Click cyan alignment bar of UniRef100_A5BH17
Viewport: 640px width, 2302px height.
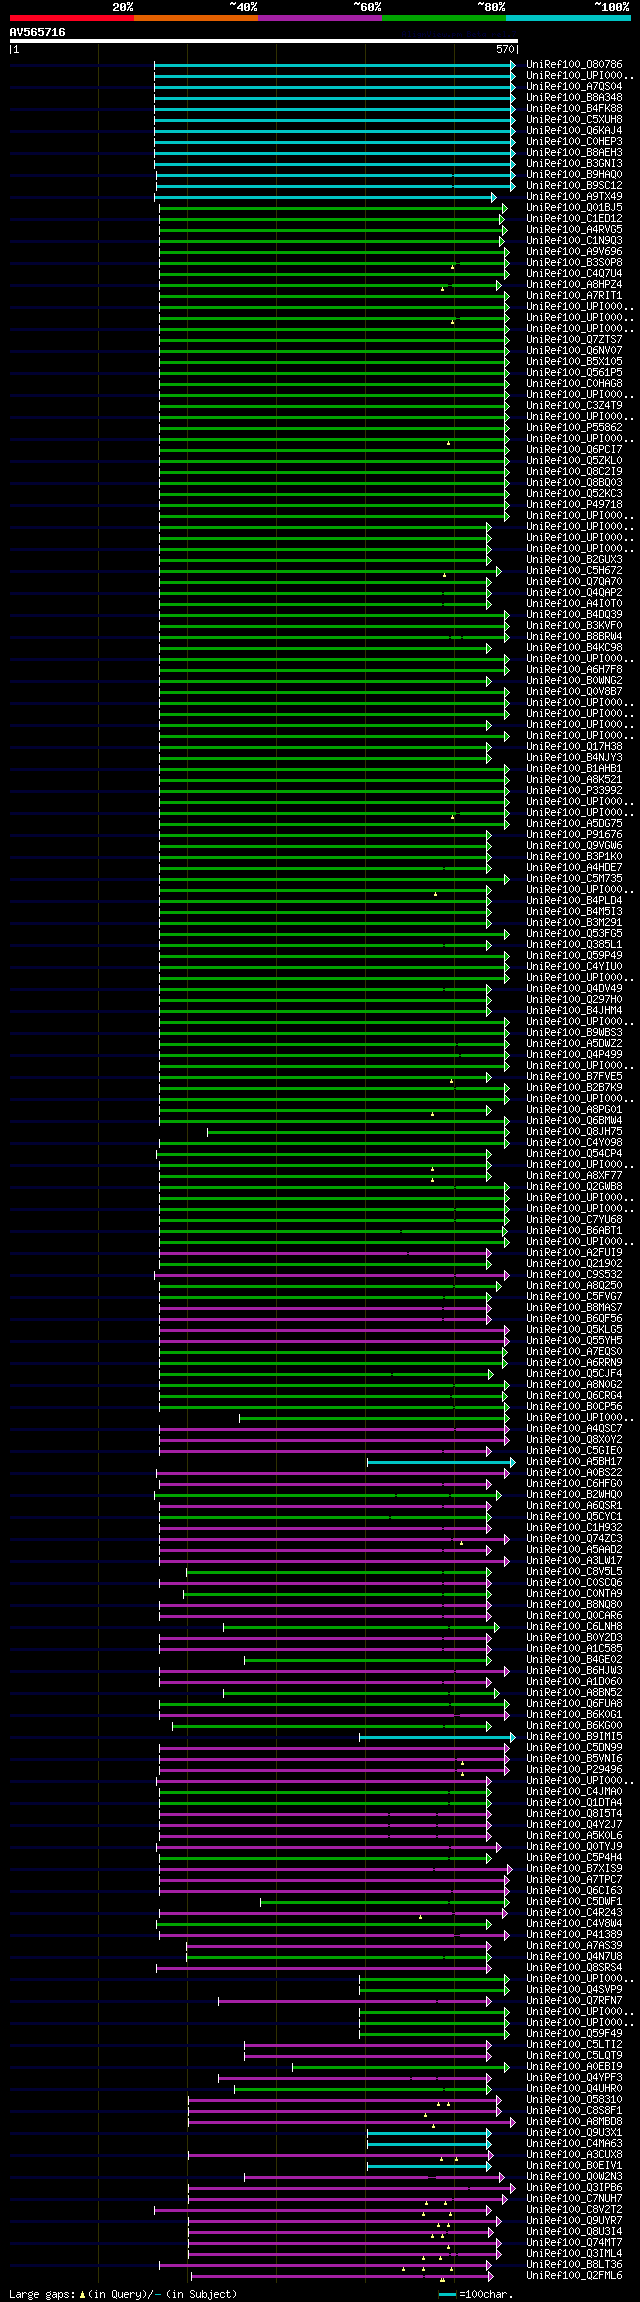442,1462
